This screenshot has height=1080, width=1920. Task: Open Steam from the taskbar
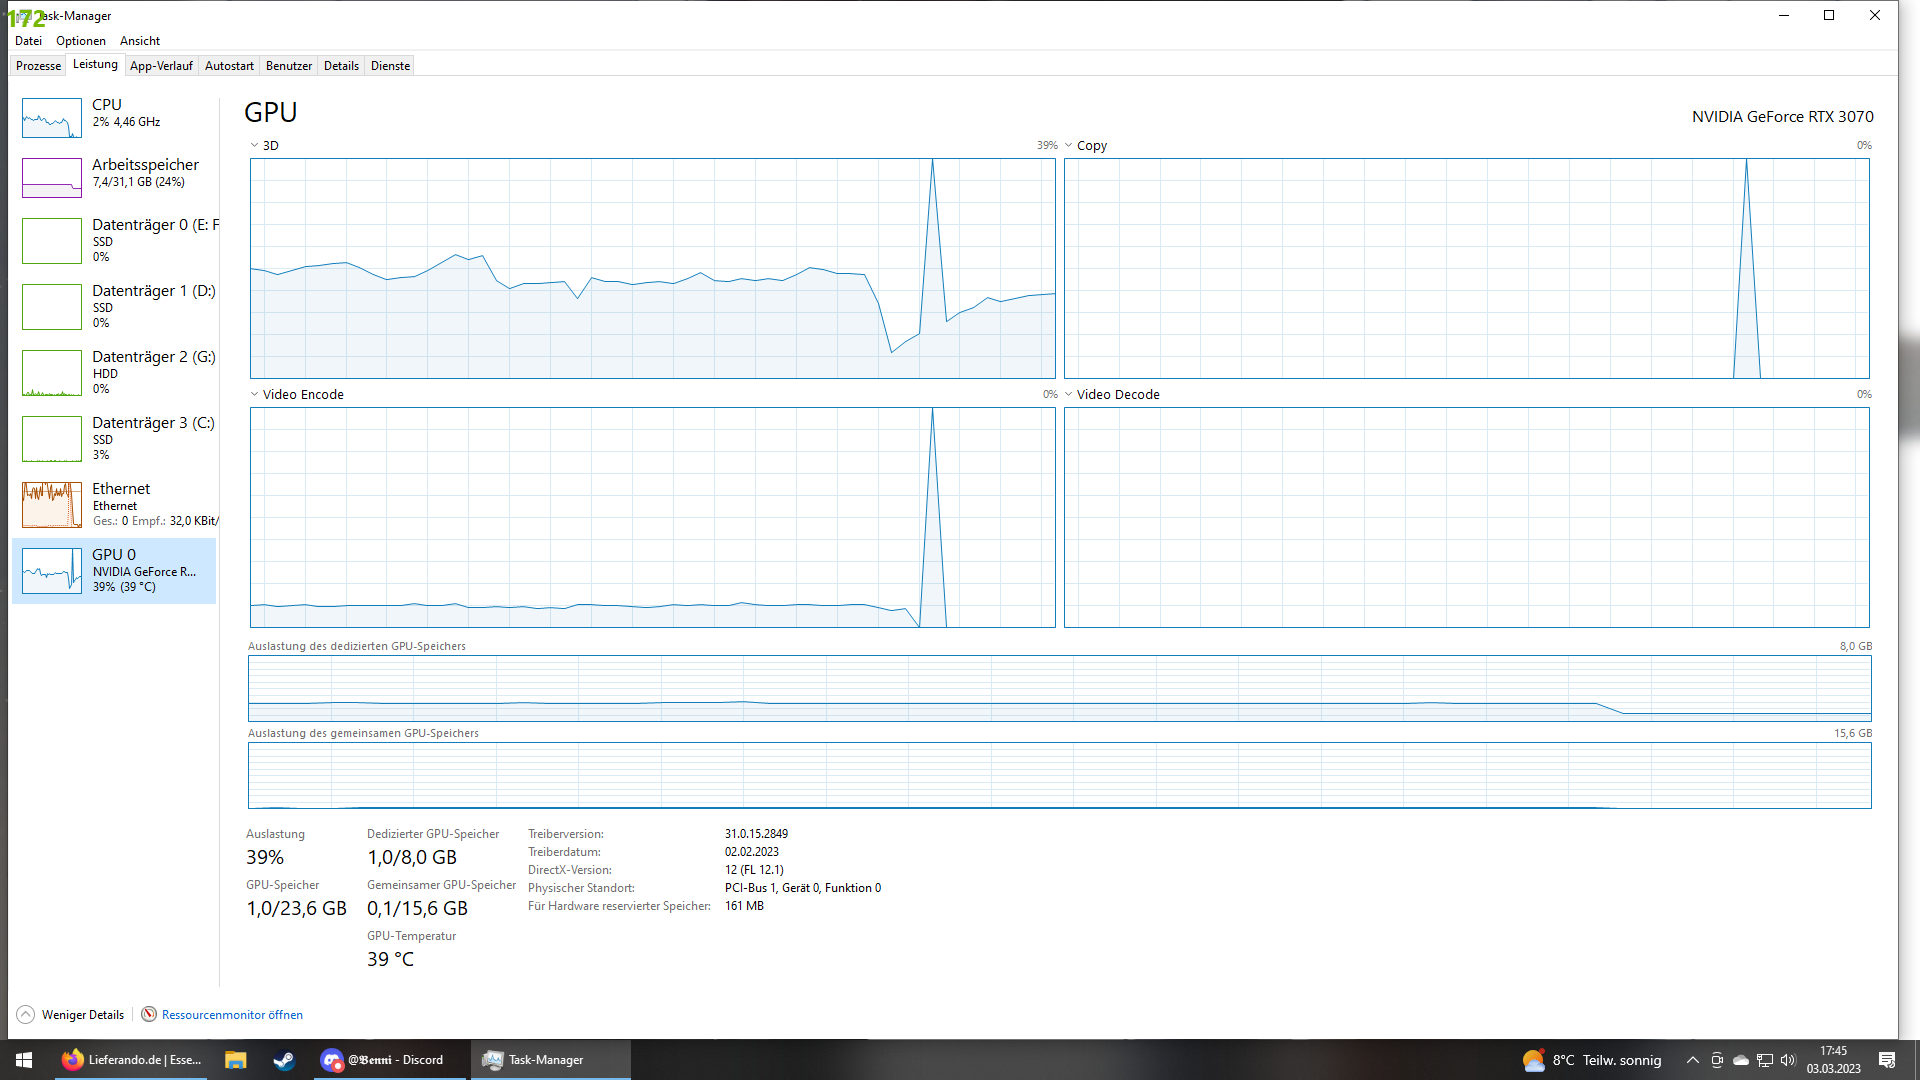click(x=284, y=1060)
